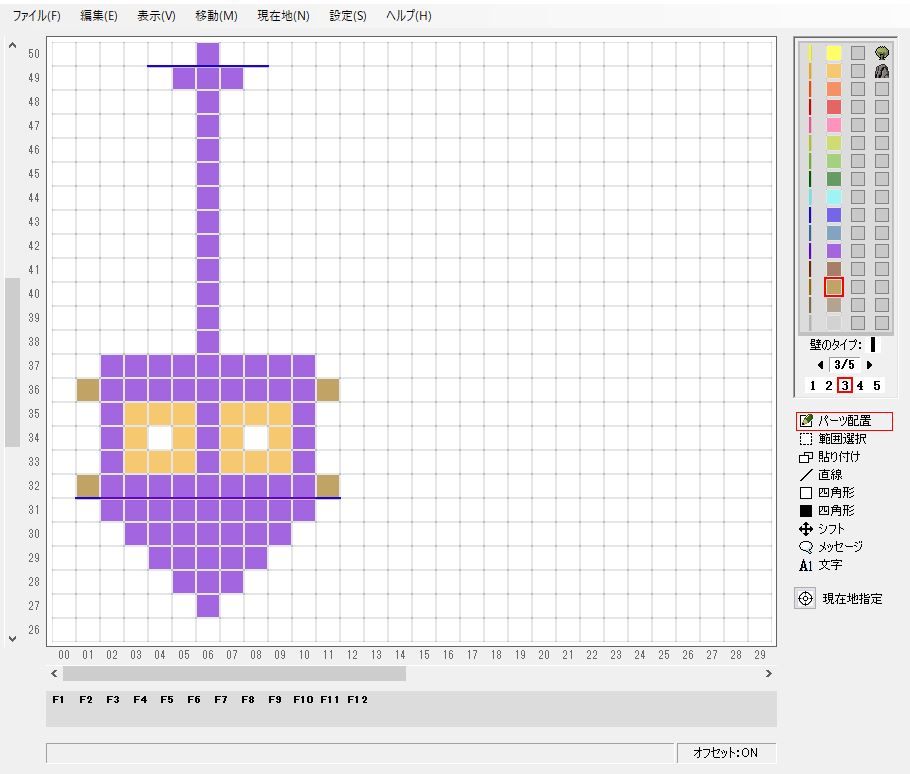The height and width of the screenshot is (774, 910).
Task: Open the ヘルプ(H) menu
Action: 409,16
